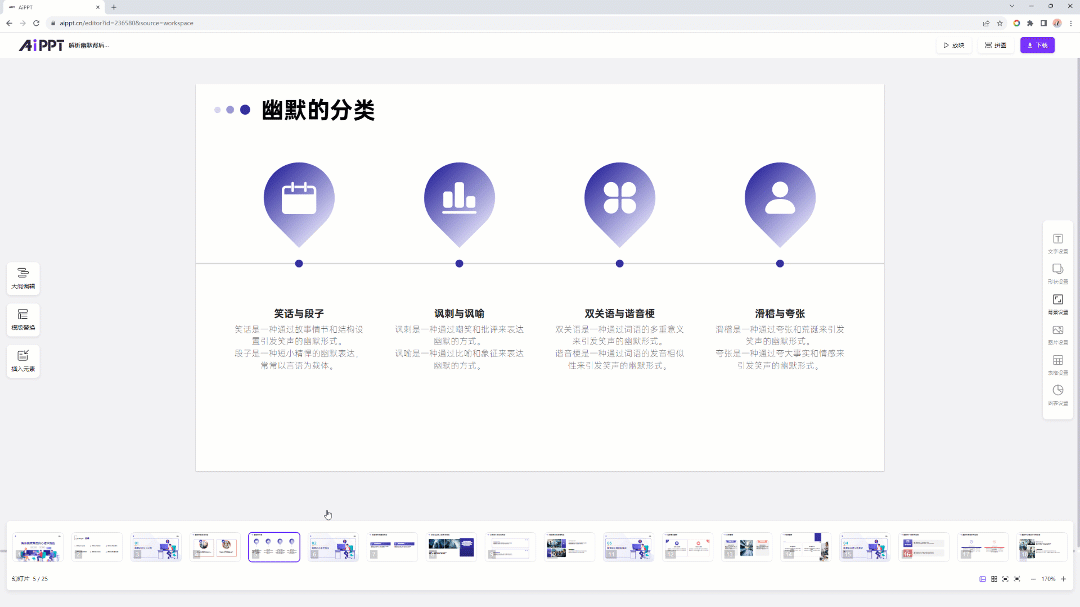Select 背景设置 background settings icon
Screen dimensions: 1080x607
click(x=1058, y=299)
